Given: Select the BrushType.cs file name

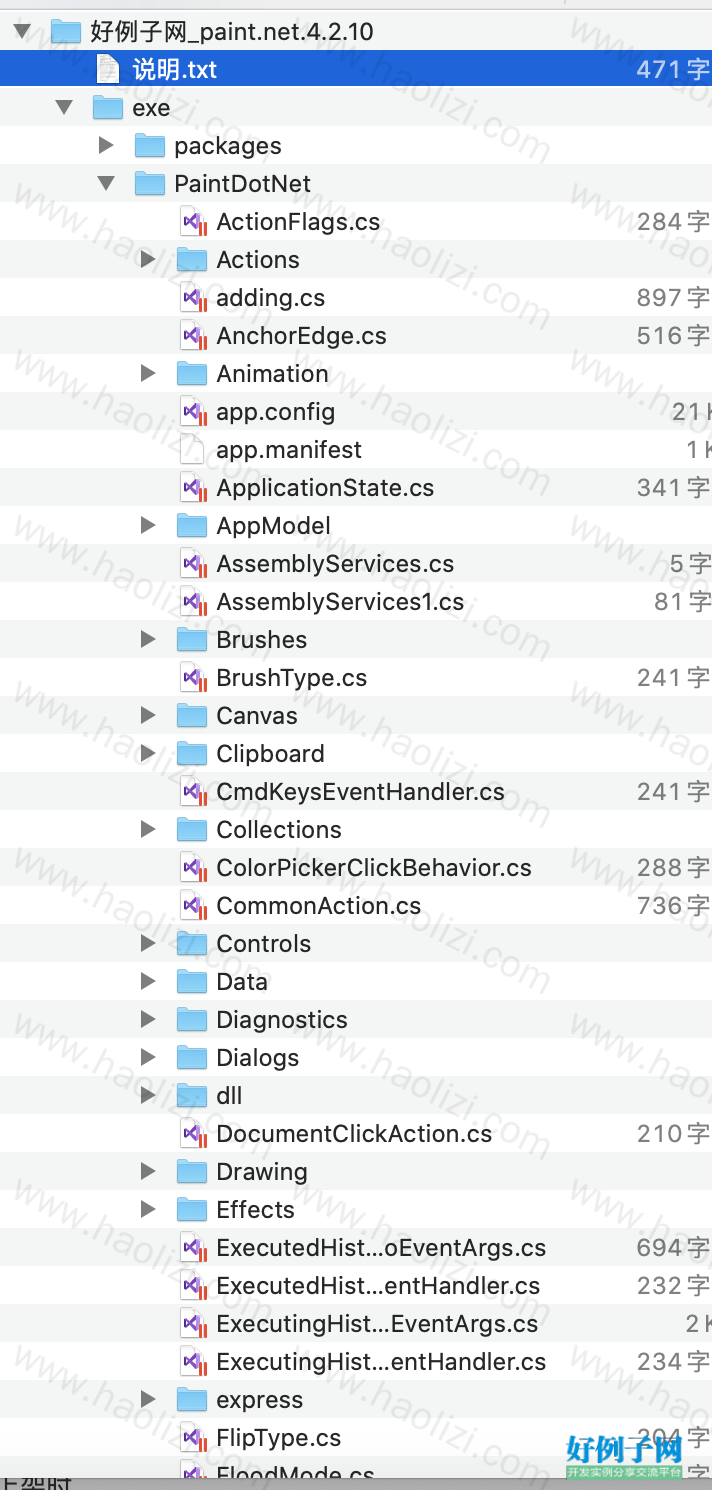Looking at the screenshot, I should coord(291,678).
